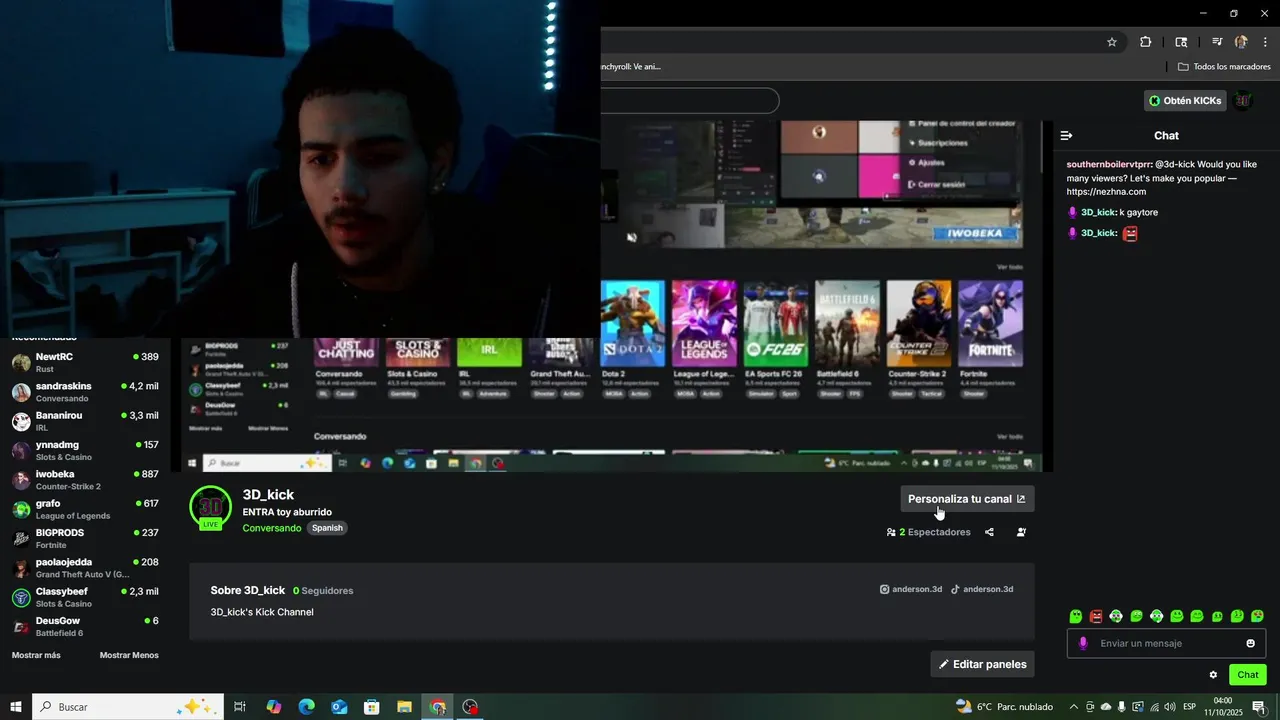Open DeusGow recommended channel

point(85,626)
